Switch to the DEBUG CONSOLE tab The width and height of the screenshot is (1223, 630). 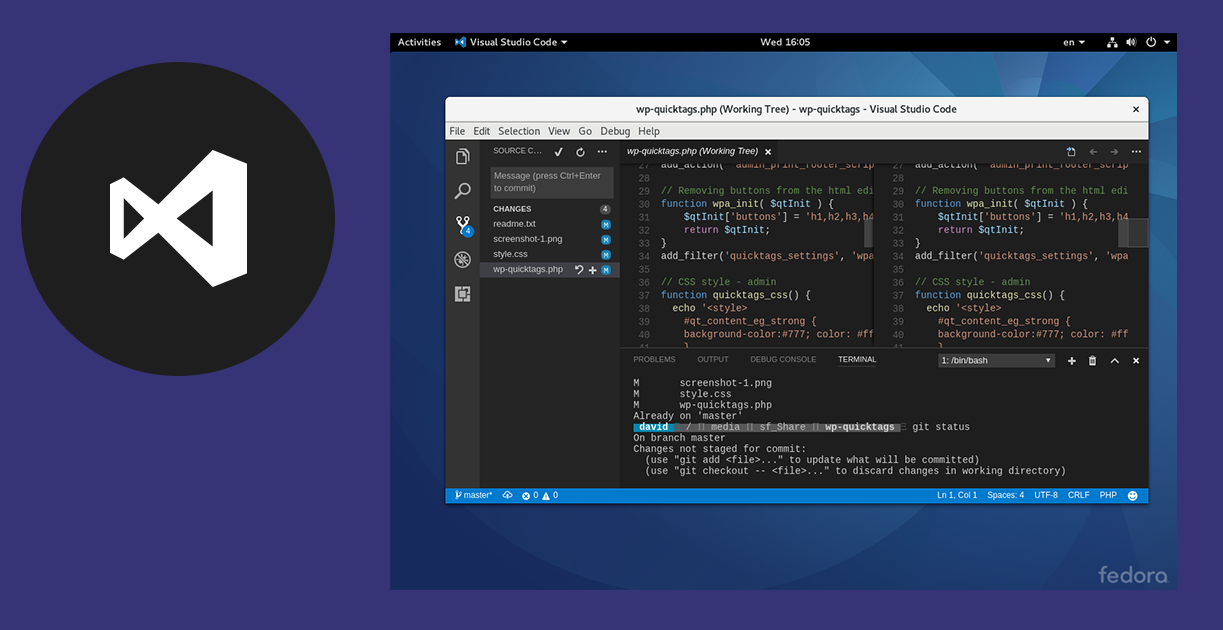pyautogui.click(x=783, y=360)
